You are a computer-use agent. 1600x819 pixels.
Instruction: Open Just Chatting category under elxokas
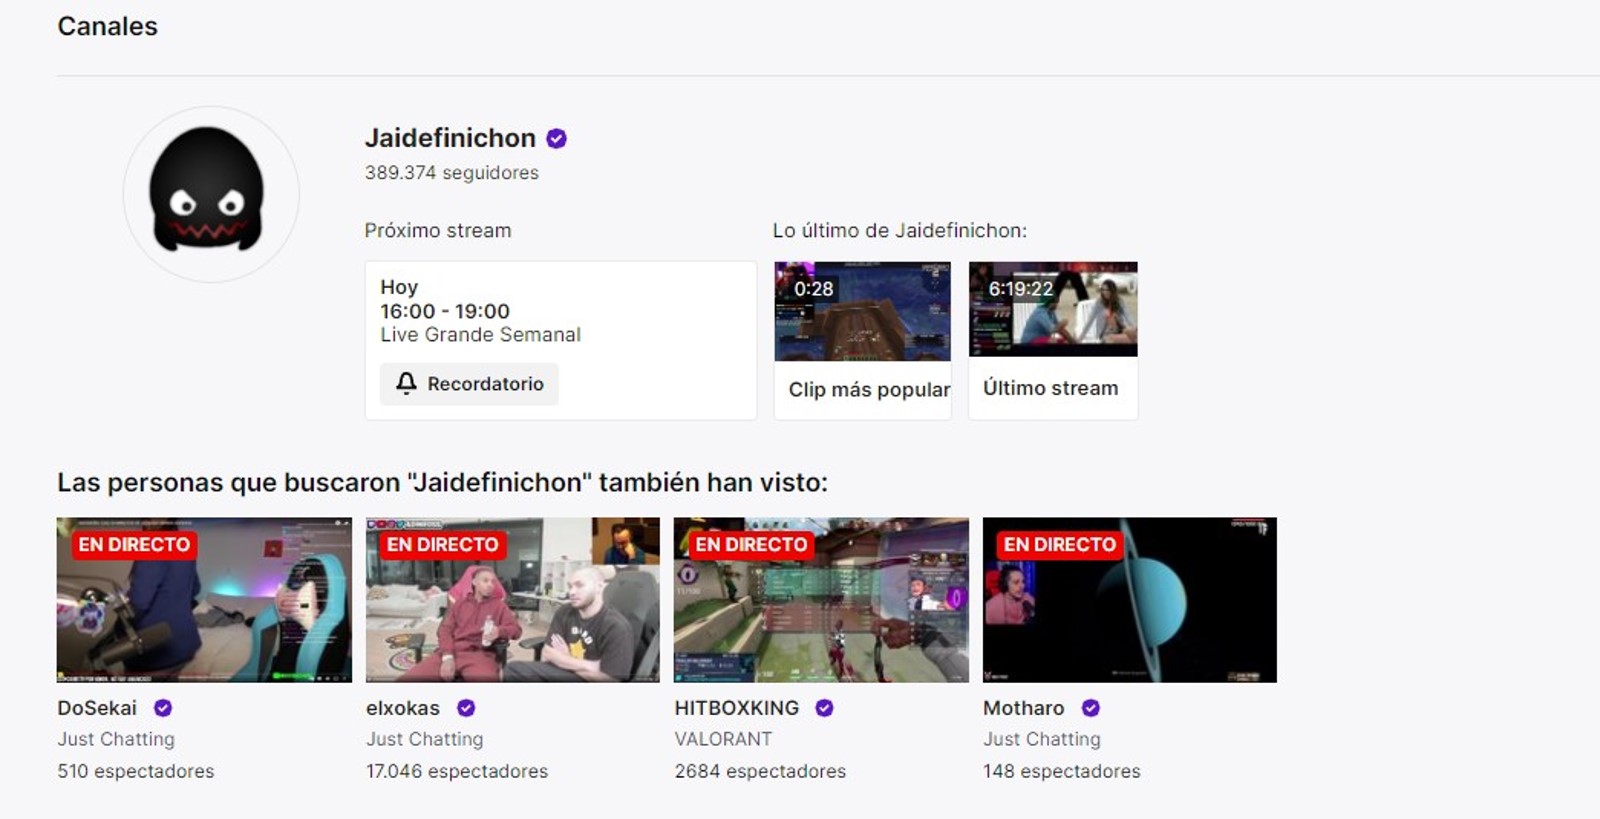[425, 739]
